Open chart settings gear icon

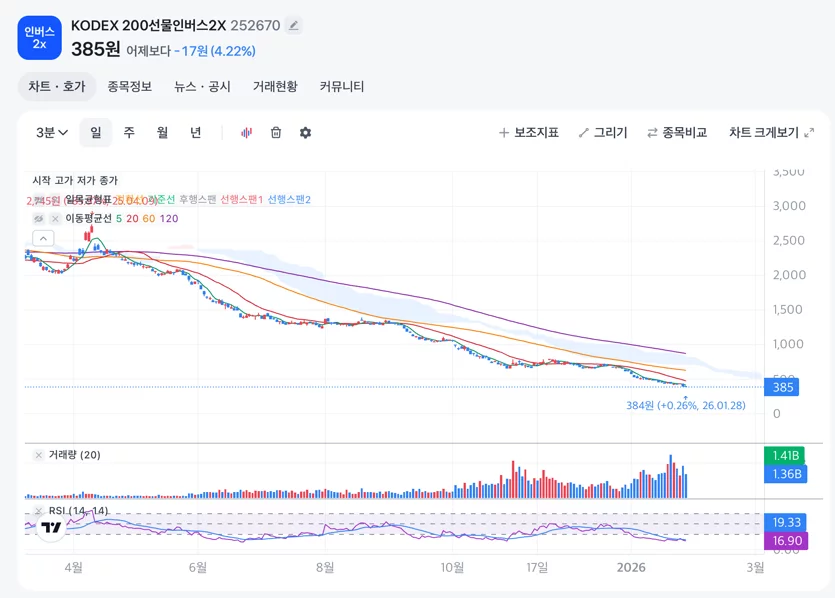pyautogui.click(x=305, y=133)
